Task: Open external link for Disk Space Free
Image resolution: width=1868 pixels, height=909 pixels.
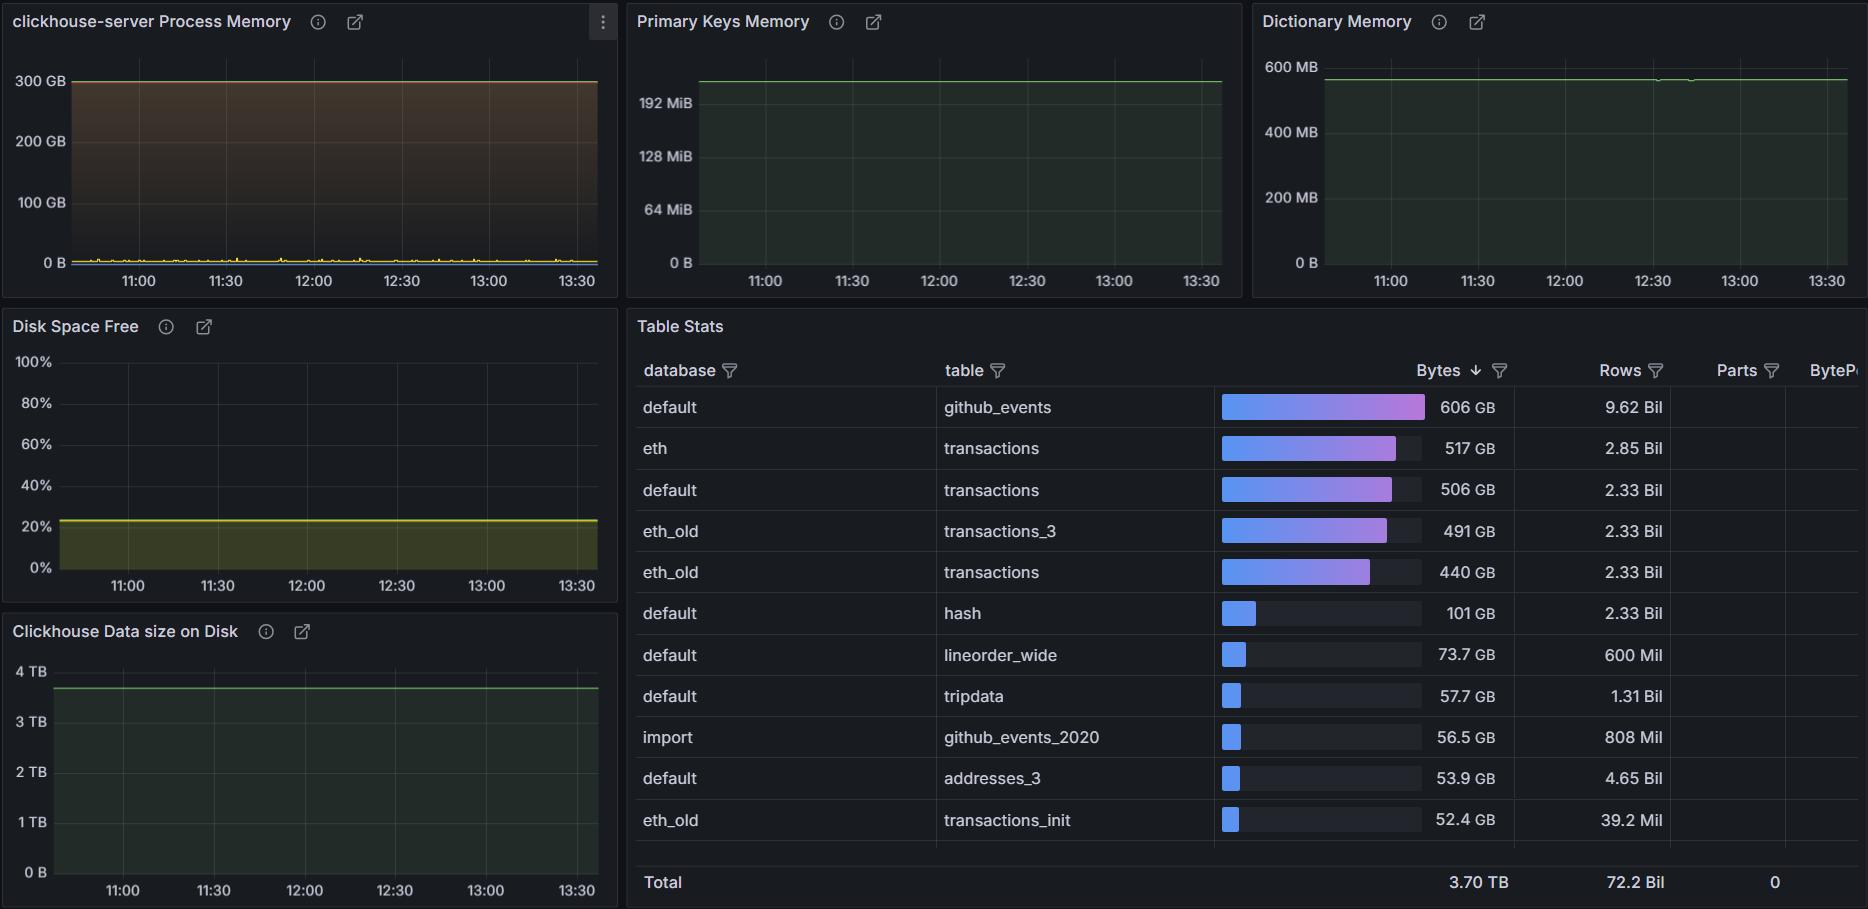Action: click(204, 327)
